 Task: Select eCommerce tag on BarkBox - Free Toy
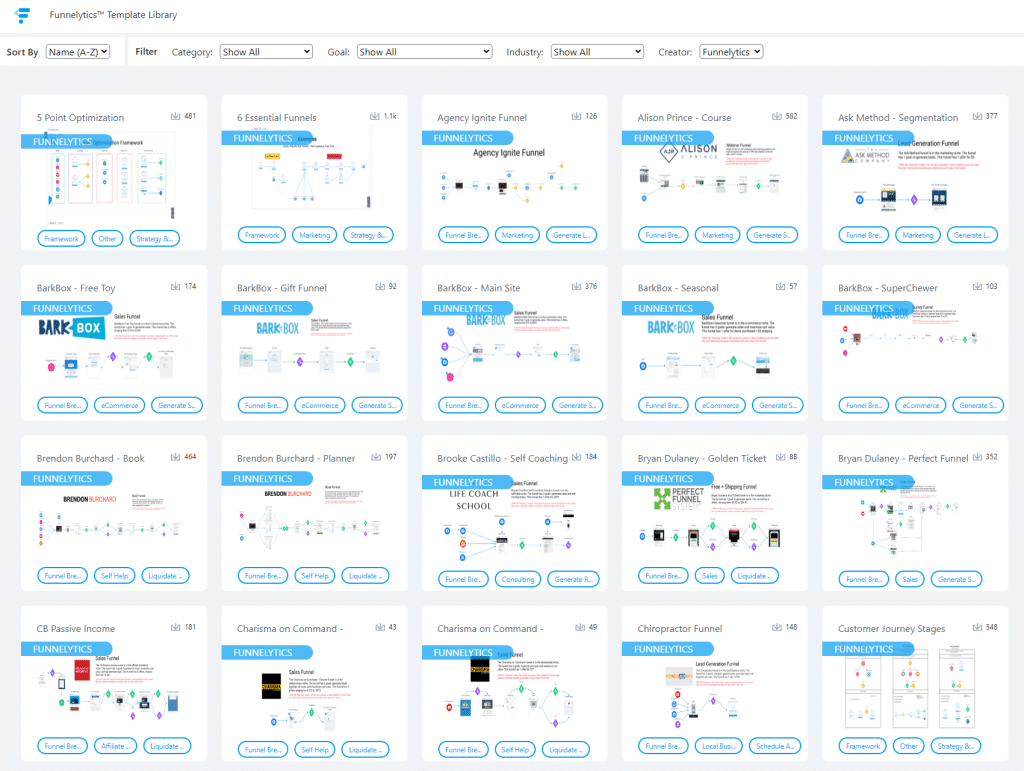pos(120,405)
